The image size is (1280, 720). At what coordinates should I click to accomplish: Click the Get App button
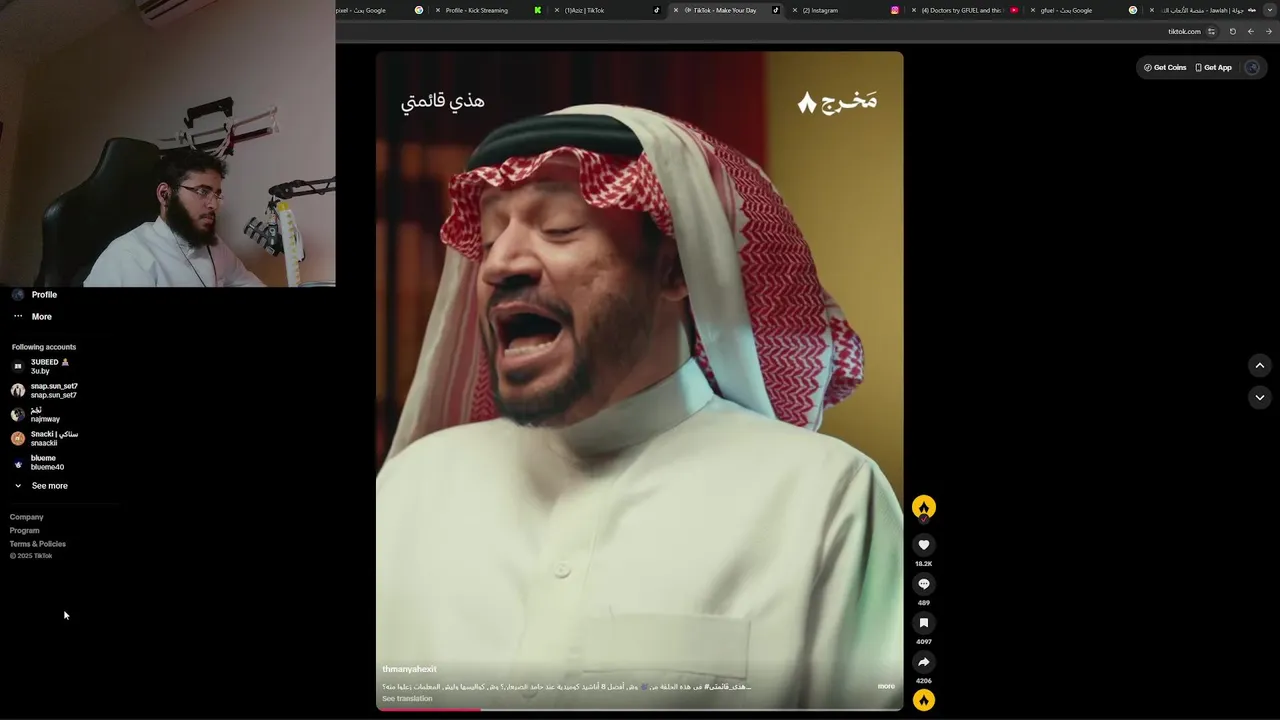coord(1214,67)
